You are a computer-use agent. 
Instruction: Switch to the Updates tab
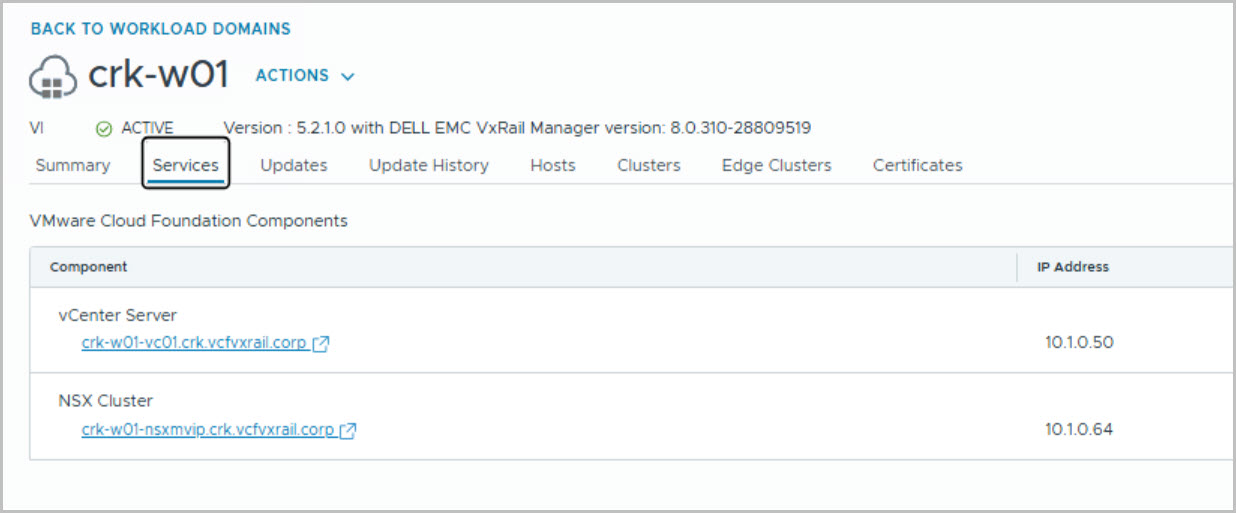click(x=294, y=166)
